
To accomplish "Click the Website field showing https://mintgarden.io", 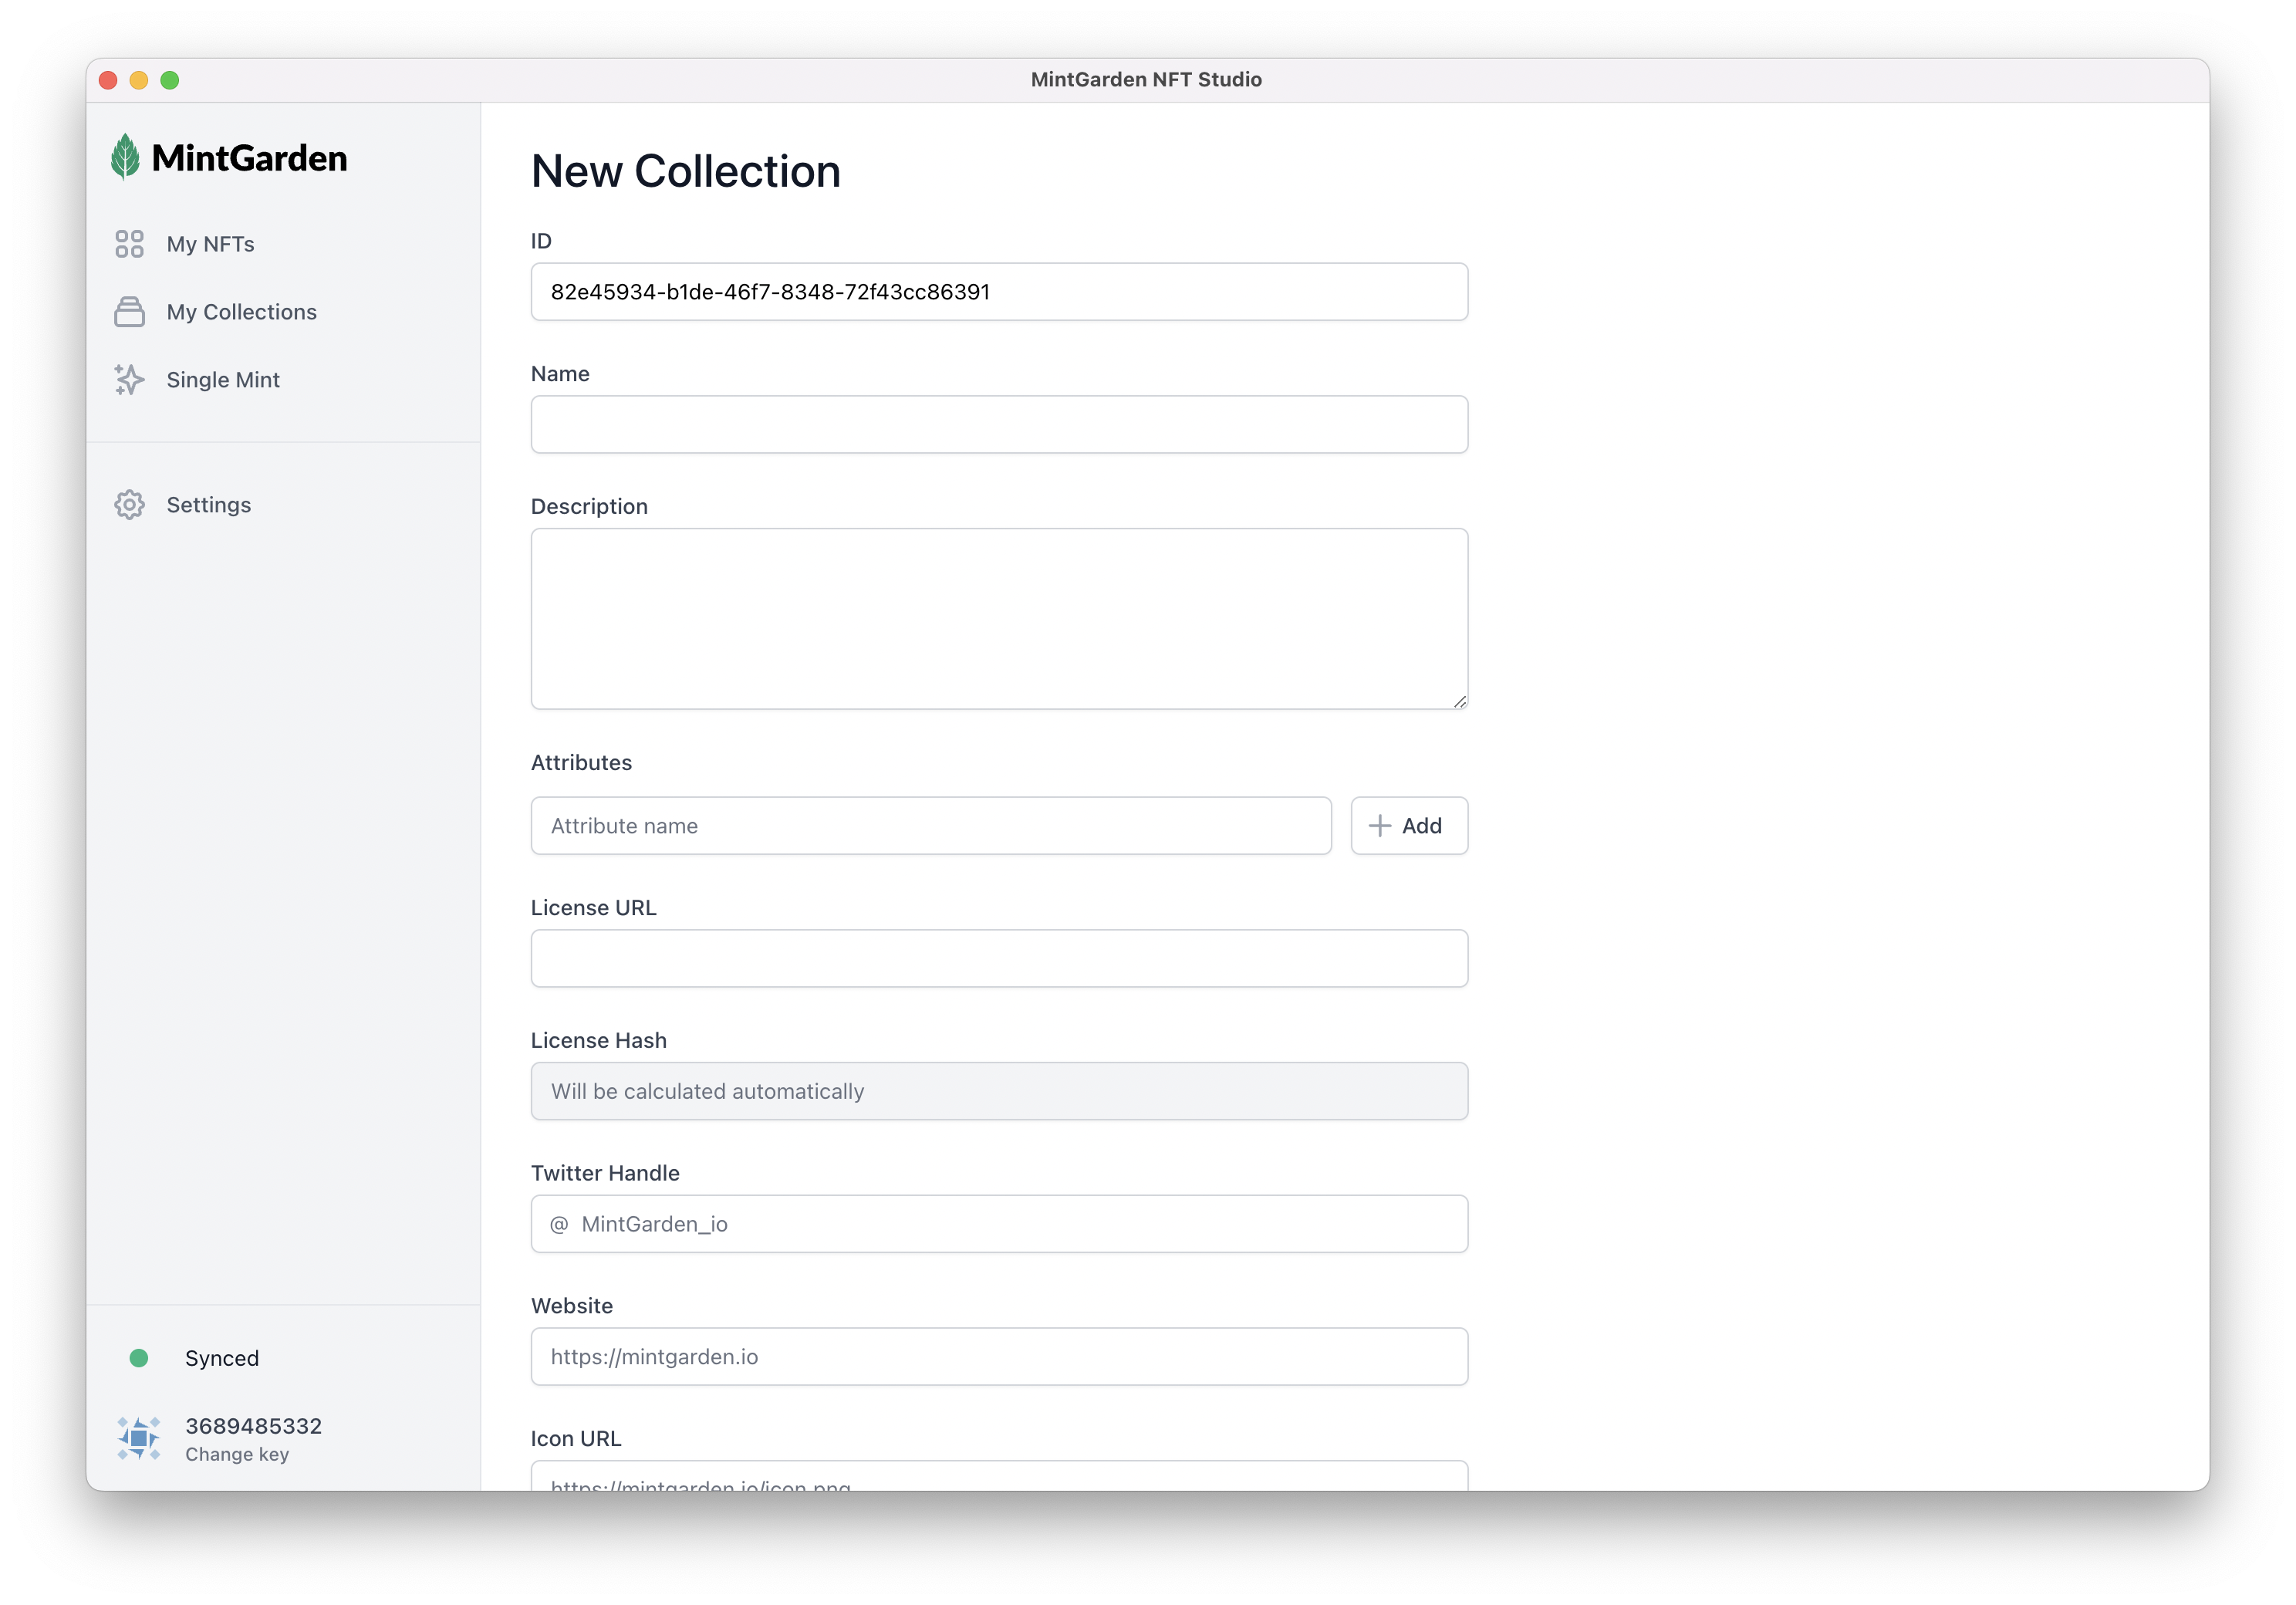I will (x=998, y=1357).
